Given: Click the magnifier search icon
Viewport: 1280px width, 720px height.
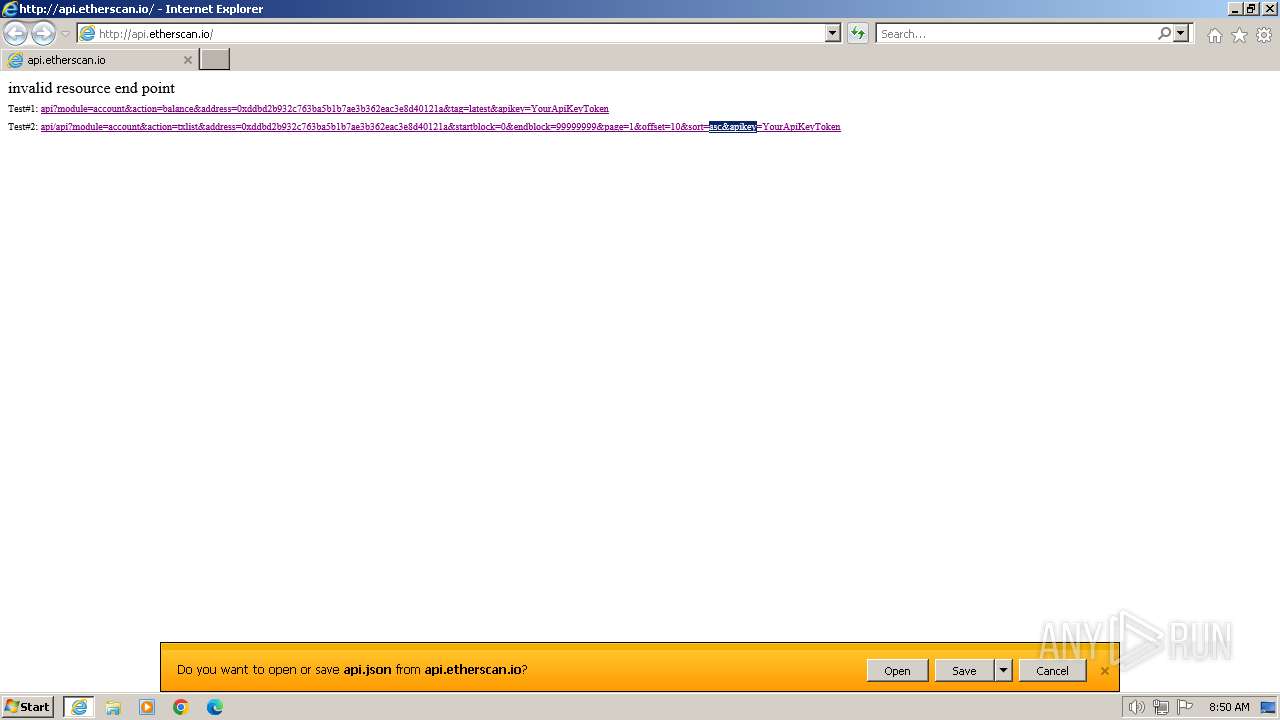Looking at the screenshot, I should click(1164, 33).
